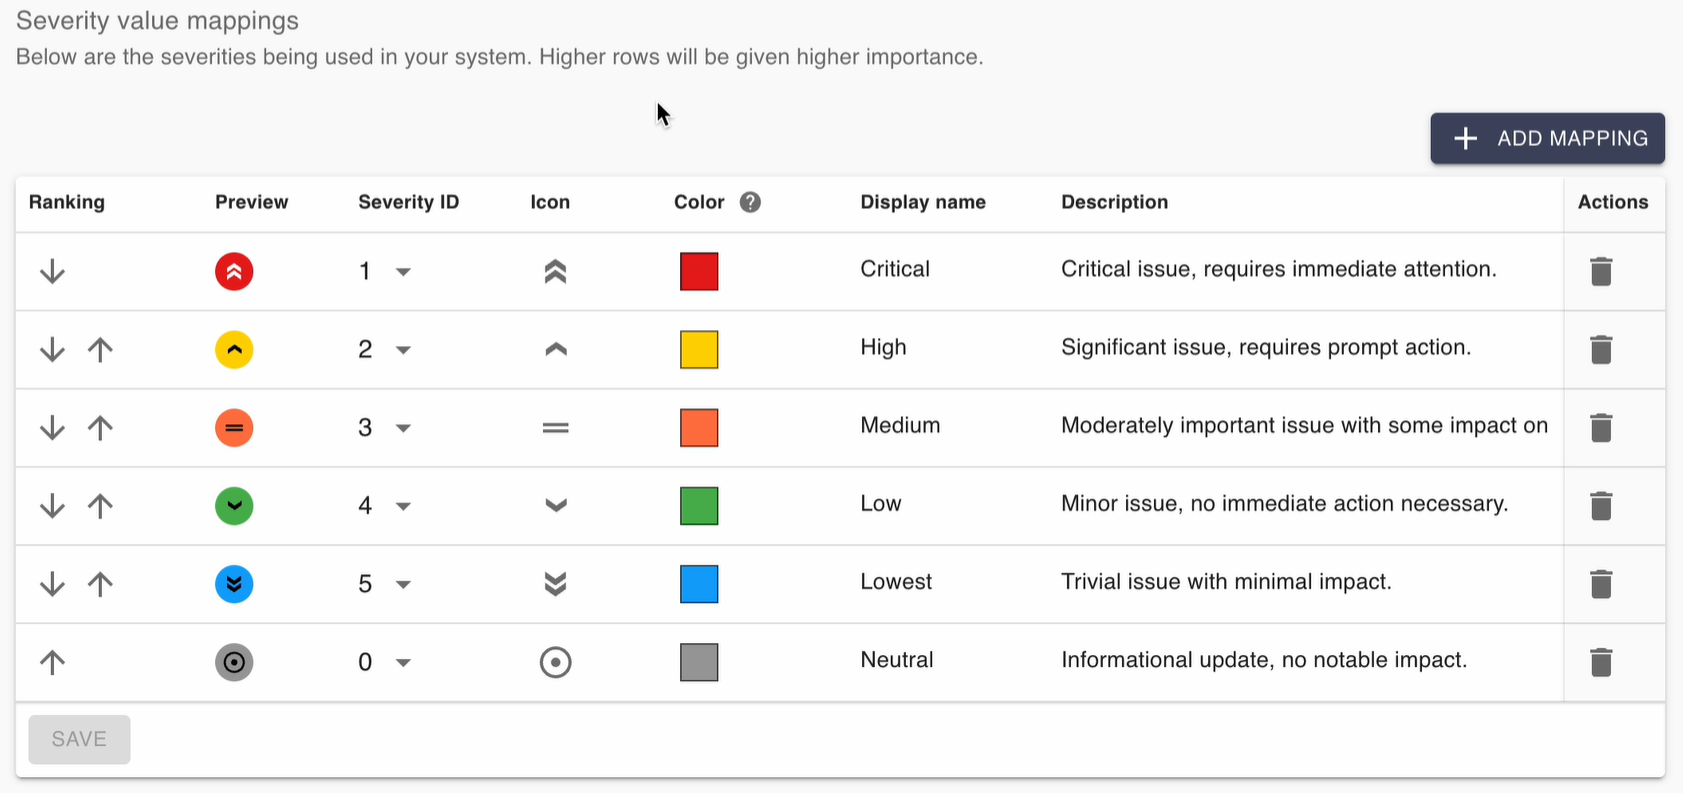The image size is (1683, 793).
Task: Remove the Neutral severity row
Action: pos(1601,662)
